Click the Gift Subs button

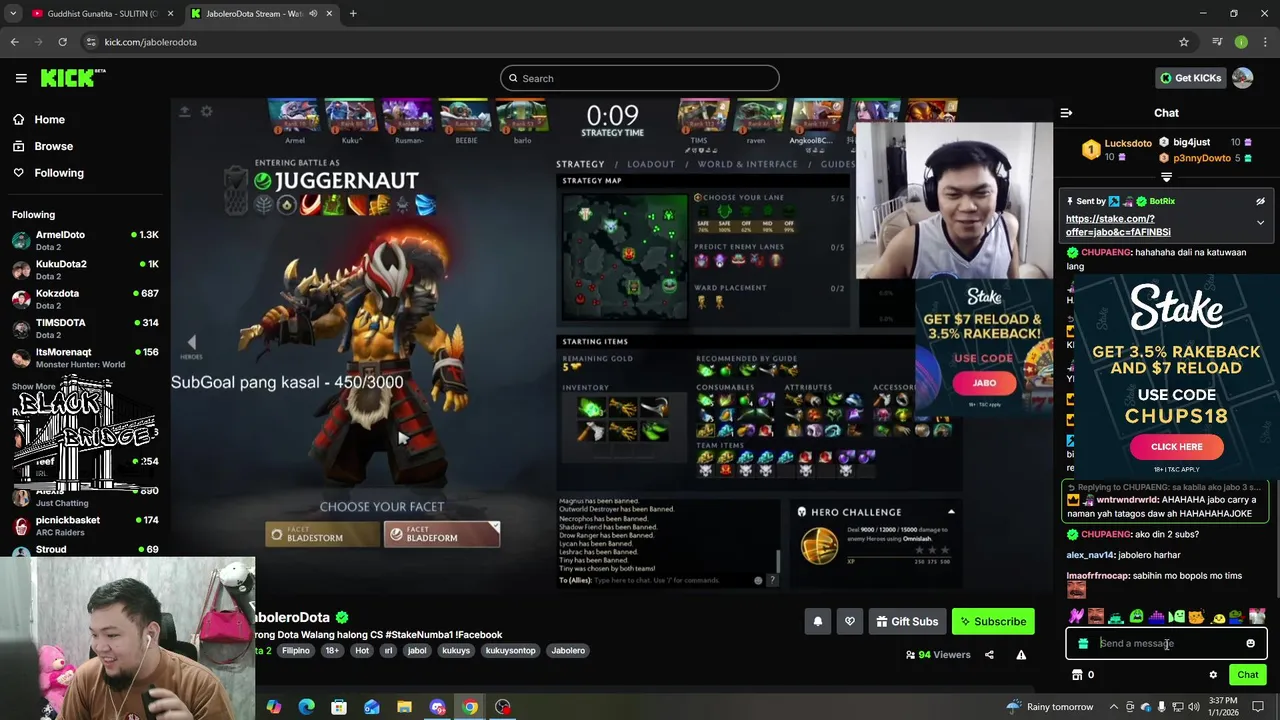coord(907,622)
